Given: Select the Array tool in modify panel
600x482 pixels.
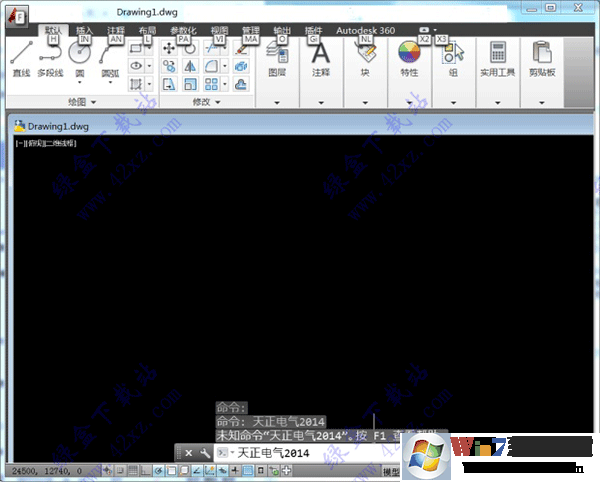Looking at the screenshot, I should [x=211, y=84].
